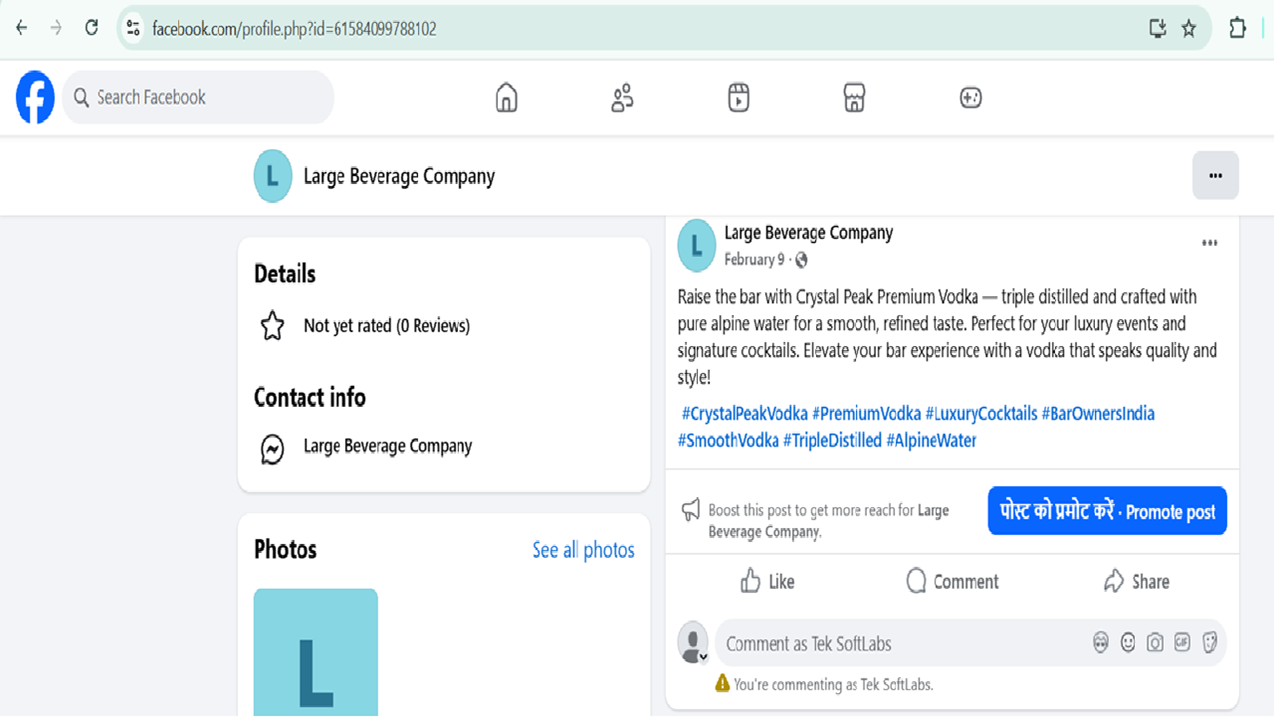The image size is (1280, 720).
Task: Click the install app icon in address bar
Action: coord(1157,28)
